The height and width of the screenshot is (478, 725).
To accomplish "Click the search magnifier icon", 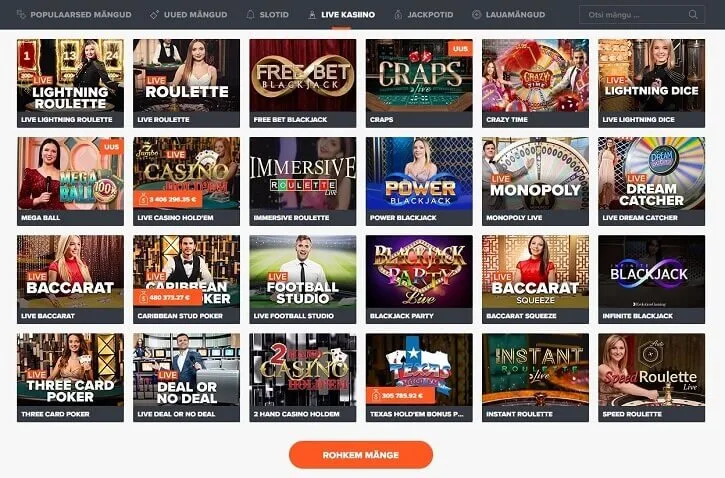I will (x=693, y=14).
